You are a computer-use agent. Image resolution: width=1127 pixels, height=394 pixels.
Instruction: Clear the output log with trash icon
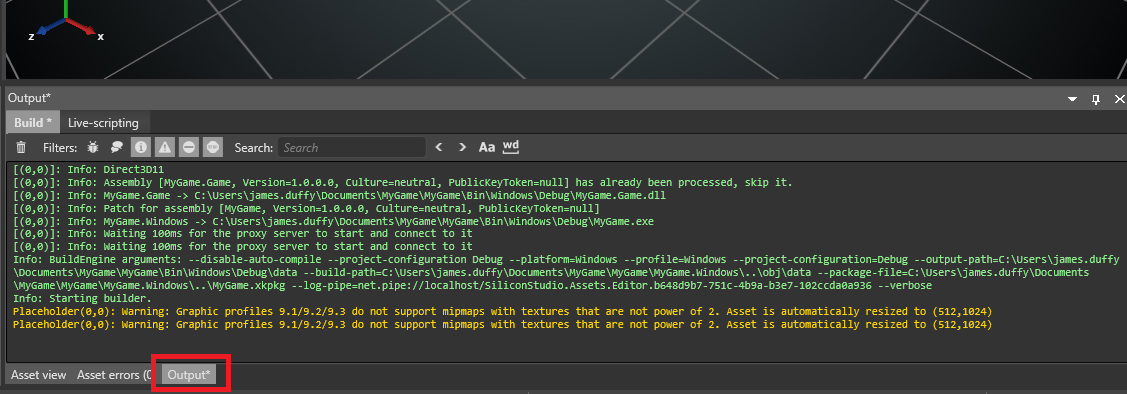click(21, 147)
